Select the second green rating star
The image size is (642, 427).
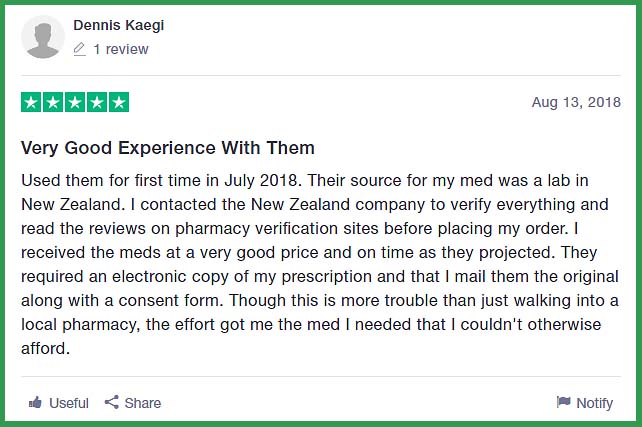click(53, 102)
